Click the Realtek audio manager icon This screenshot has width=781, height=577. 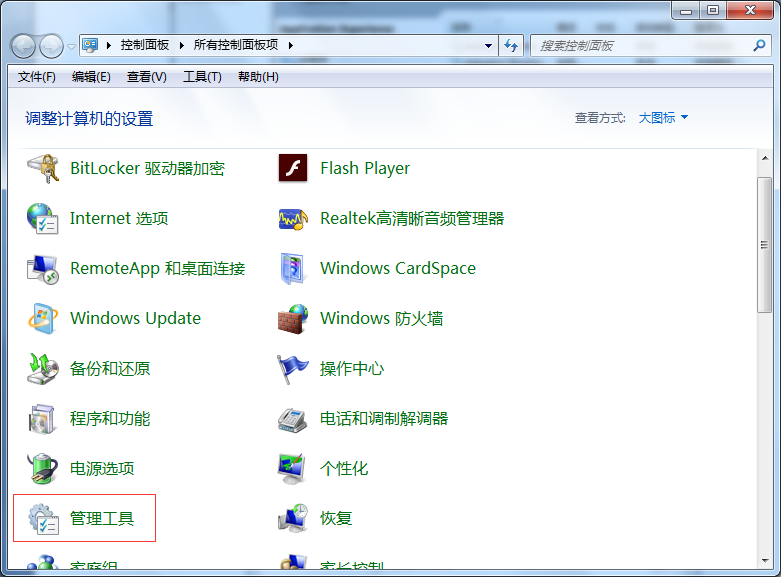click(x=293, y=219)
